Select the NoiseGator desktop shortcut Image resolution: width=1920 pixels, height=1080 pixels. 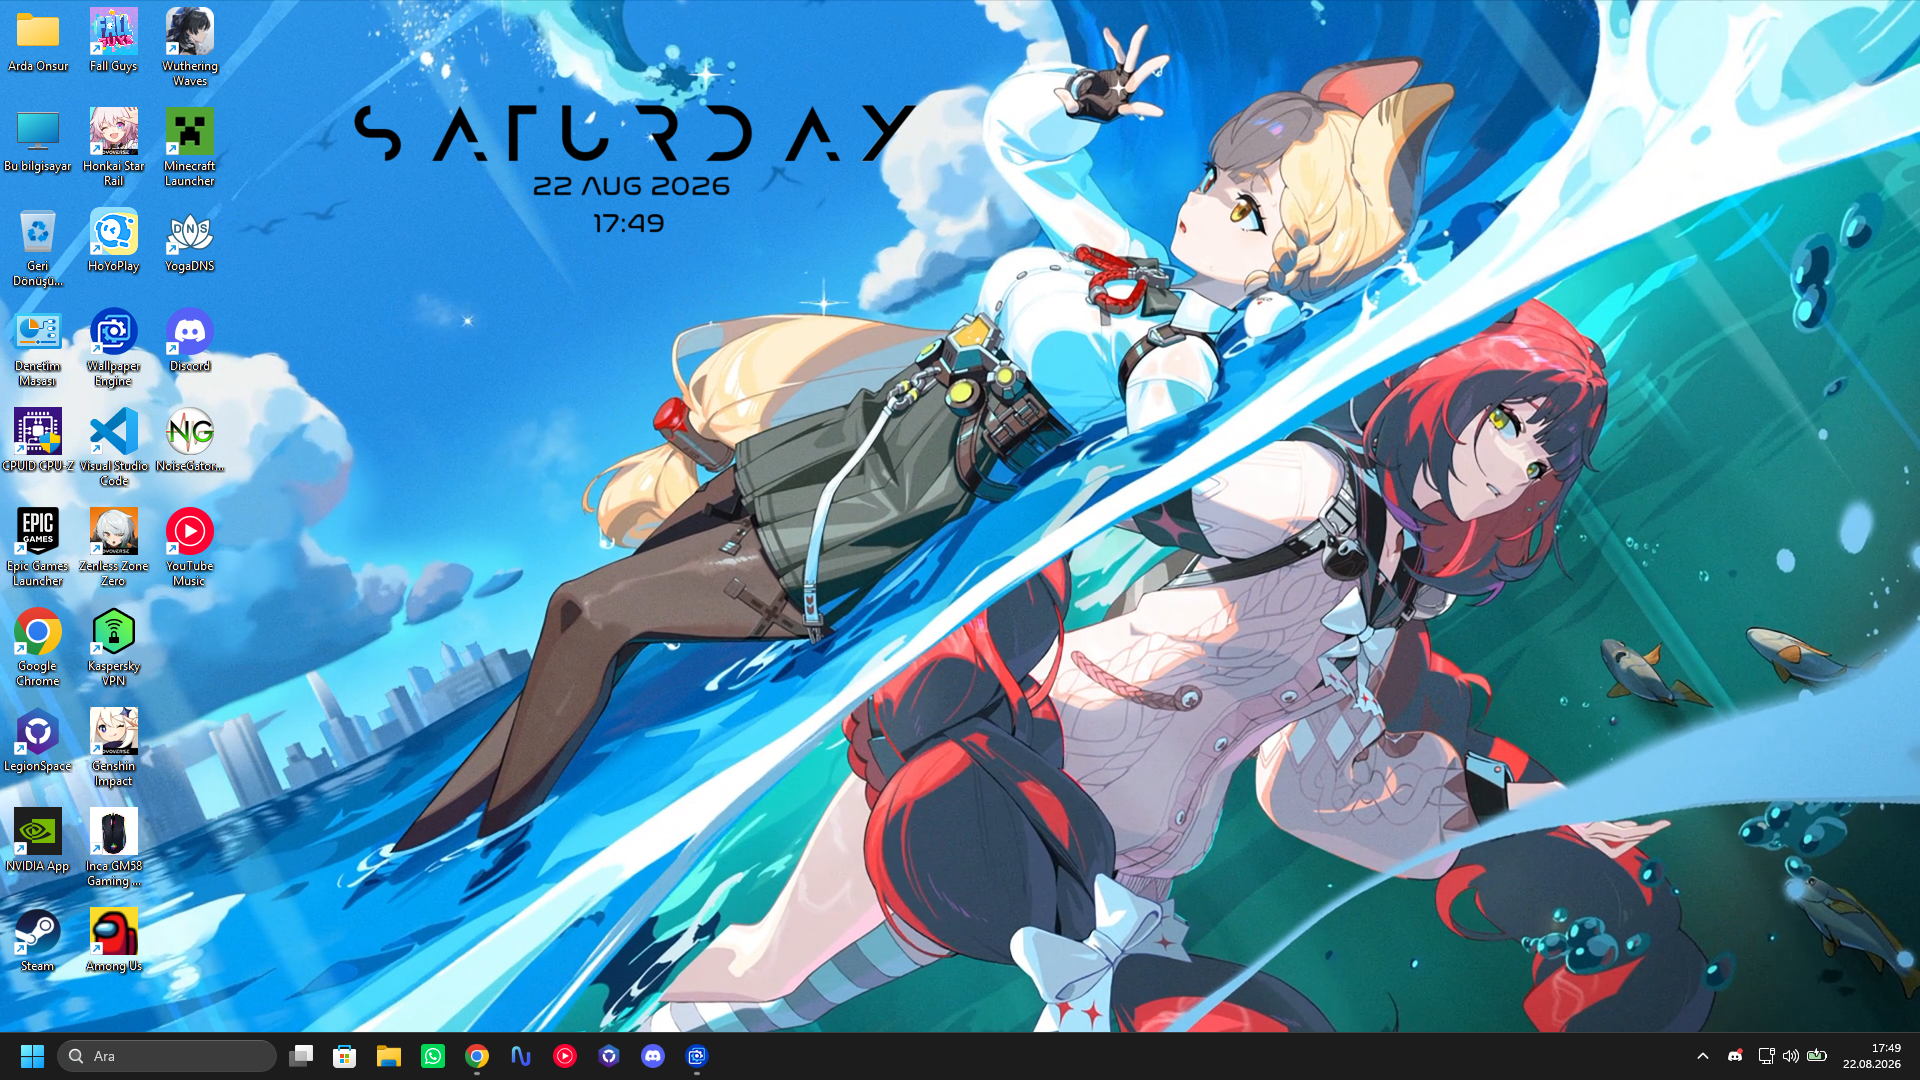pyautogui.click(x=190, y=440)
